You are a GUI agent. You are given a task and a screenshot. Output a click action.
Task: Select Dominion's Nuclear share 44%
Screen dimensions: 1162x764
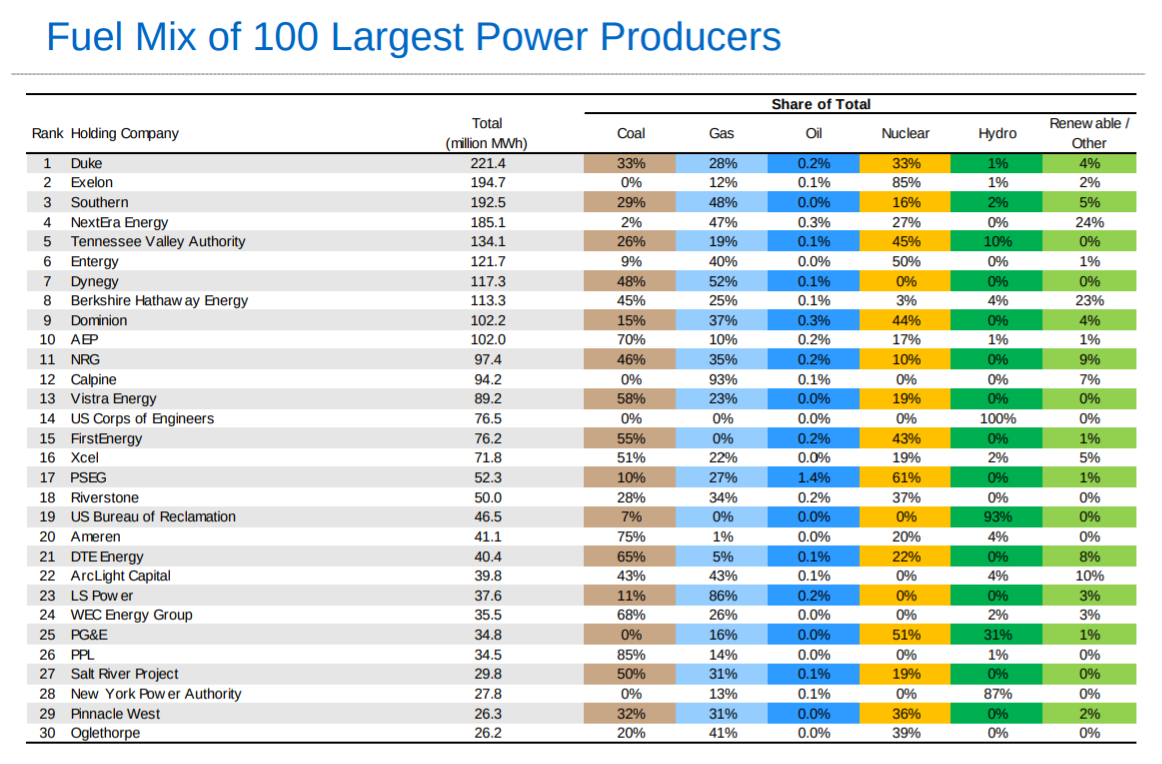[906, 321]
